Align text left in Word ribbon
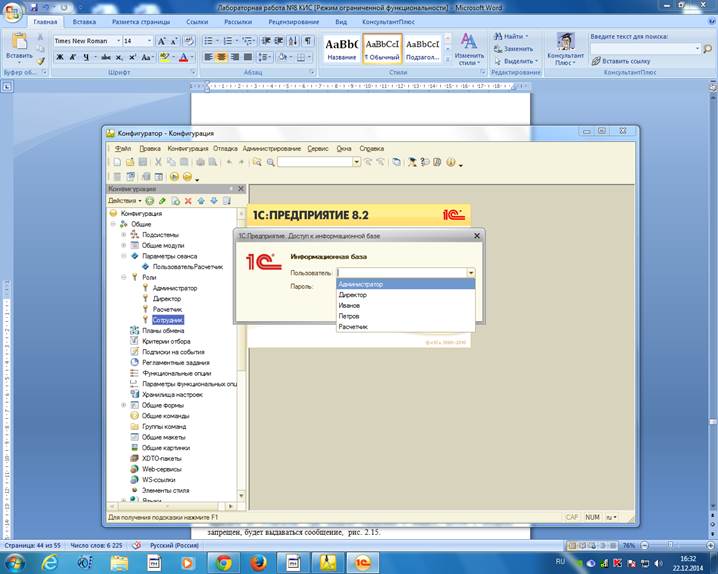This screenshot has height=574, width=718. pos(208,57)
